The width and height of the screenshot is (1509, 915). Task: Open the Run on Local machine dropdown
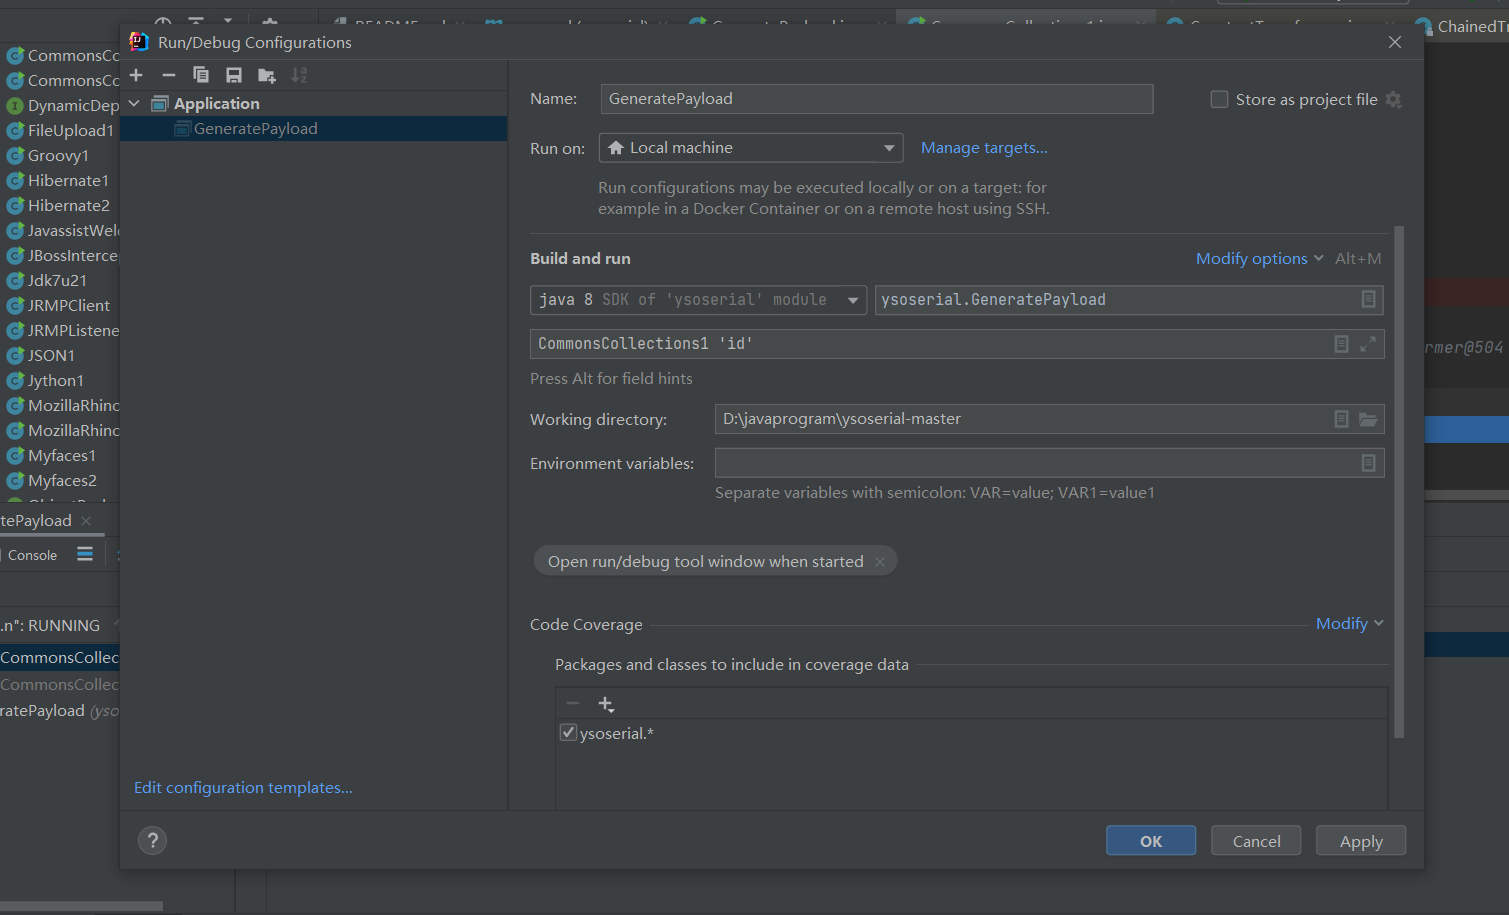coord(751,148)
